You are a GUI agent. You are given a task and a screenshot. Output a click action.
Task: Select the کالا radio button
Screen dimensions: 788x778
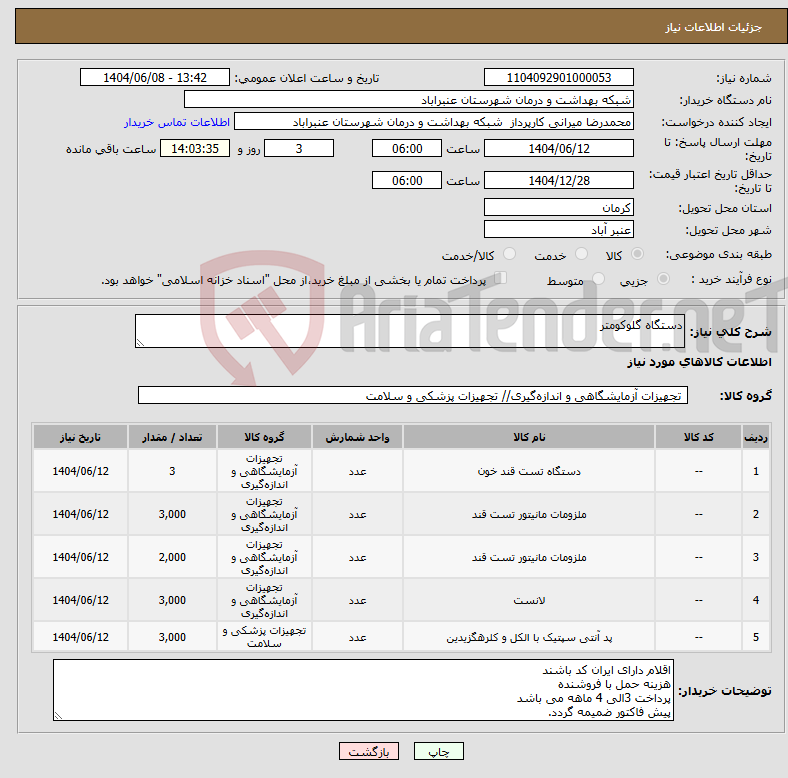637,254
